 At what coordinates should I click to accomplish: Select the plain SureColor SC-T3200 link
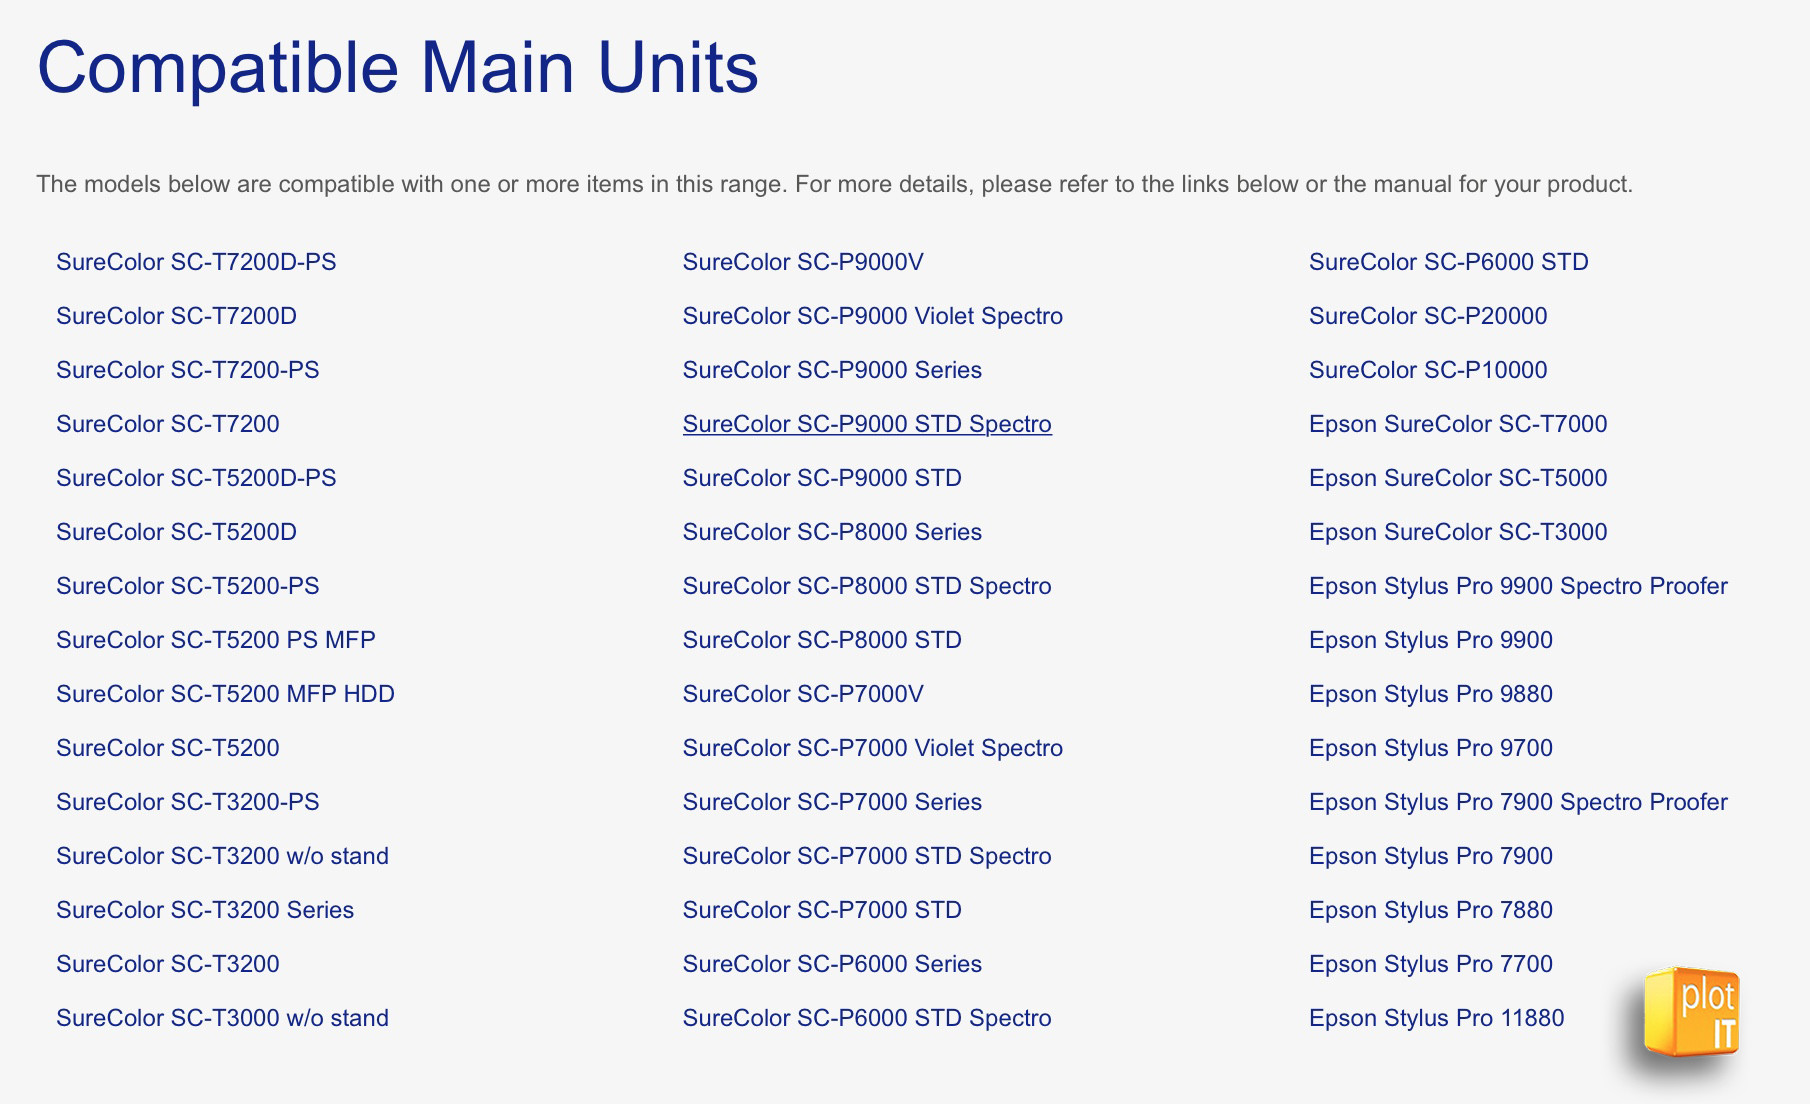(168, 964)
